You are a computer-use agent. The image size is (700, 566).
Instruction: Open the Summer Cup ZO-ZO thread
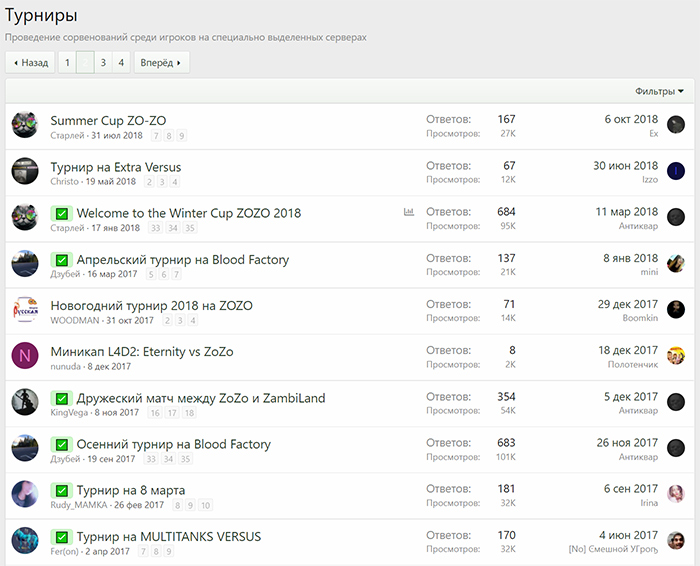(x=108, y=120)
